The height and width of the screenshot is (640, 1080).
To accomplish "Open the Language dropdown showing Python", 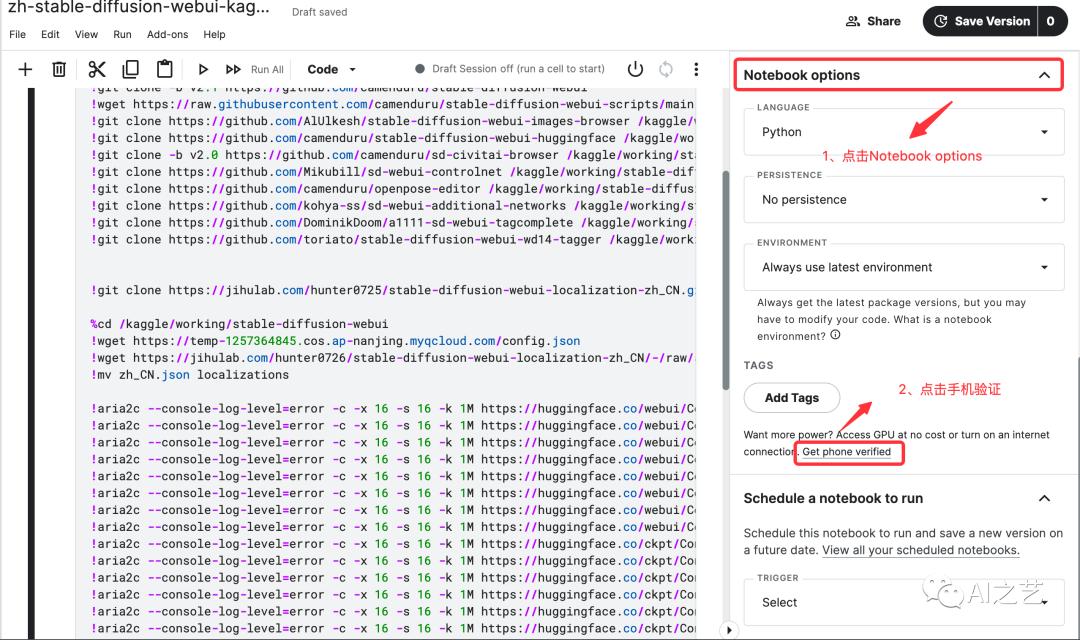I will pyautogui.click(x=897, y=131).
